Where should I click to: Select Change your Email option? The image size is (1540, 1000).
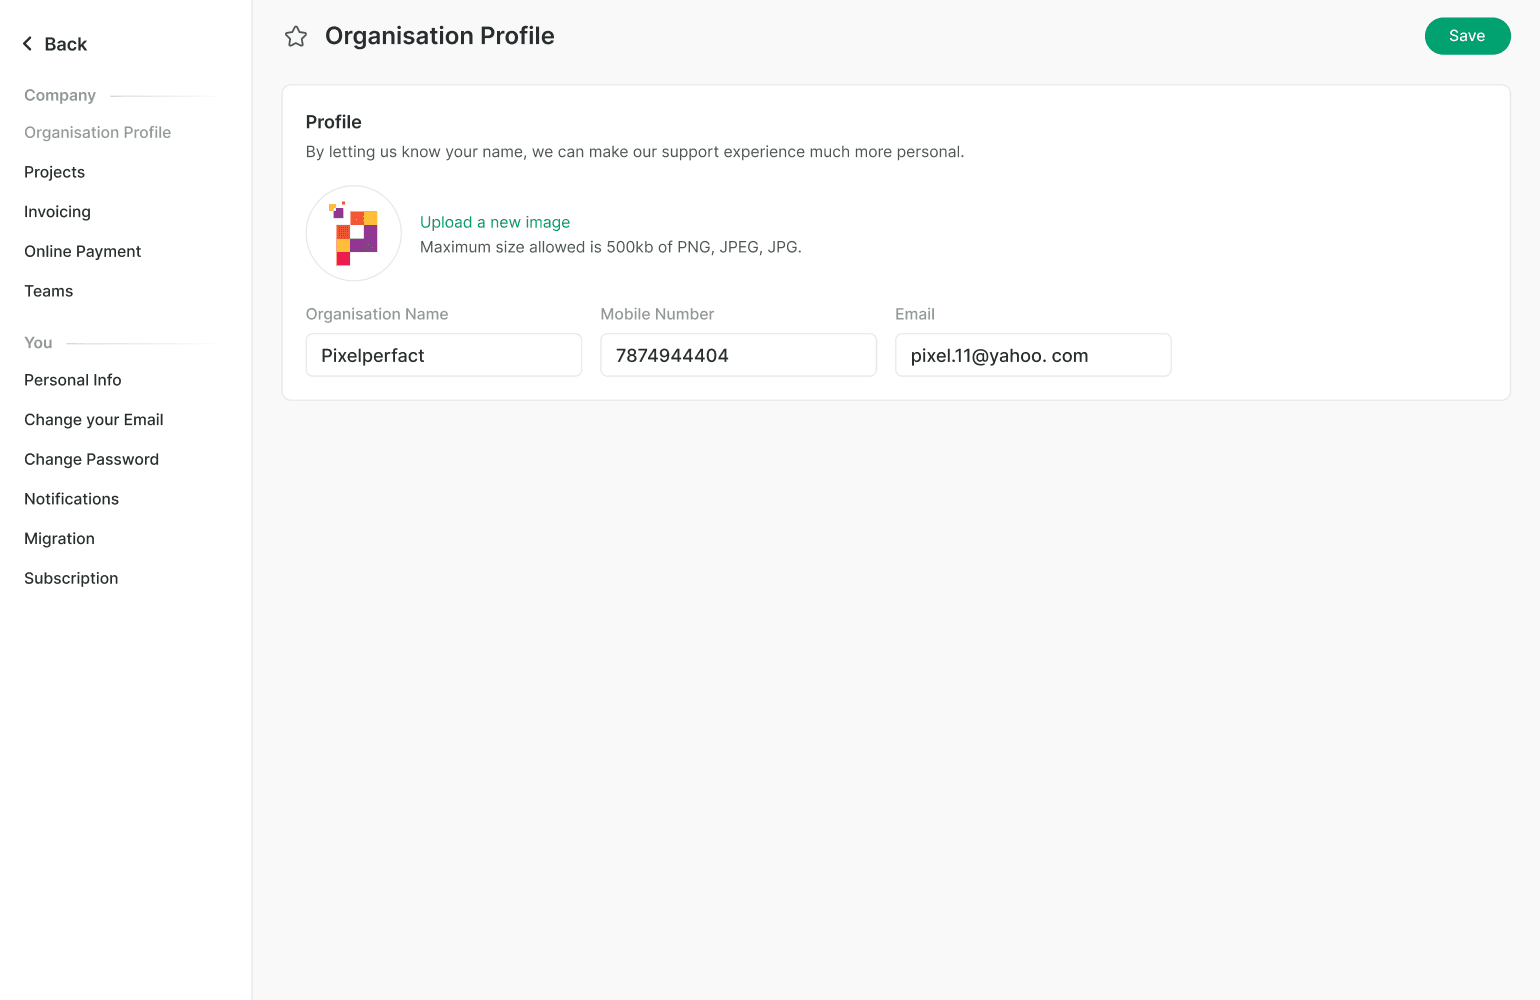click(x=94, y=420)
